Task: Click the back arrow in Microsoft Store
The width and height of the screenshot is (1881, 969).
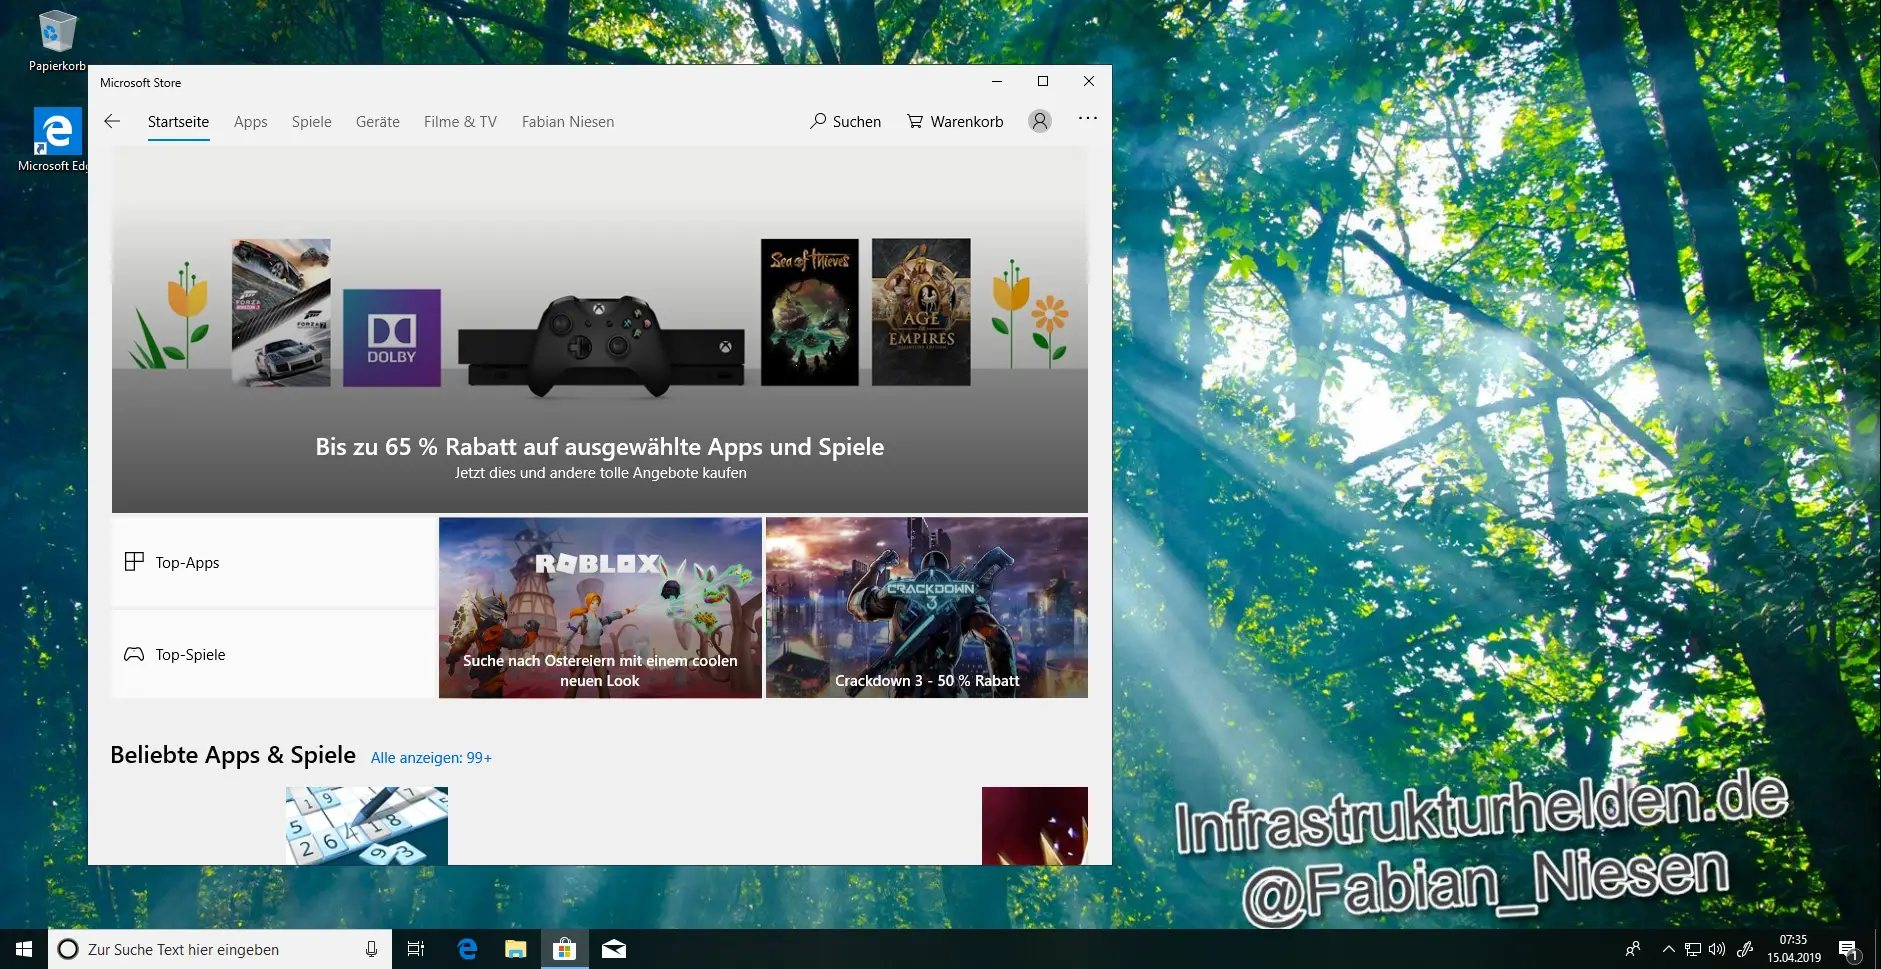Action: (112, 121)
